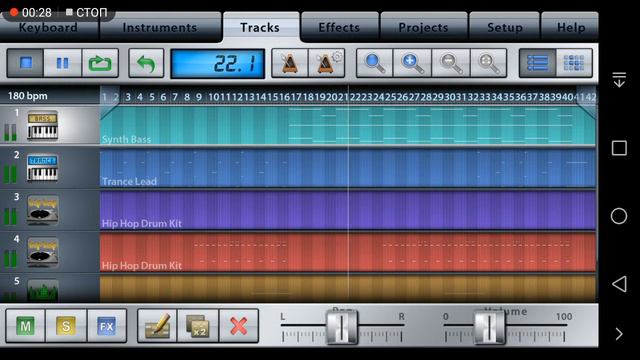Image resolution: width=640 pixels, height=360 pixels.
Task: Open the Projects tab
Action: tap(423, 28)
